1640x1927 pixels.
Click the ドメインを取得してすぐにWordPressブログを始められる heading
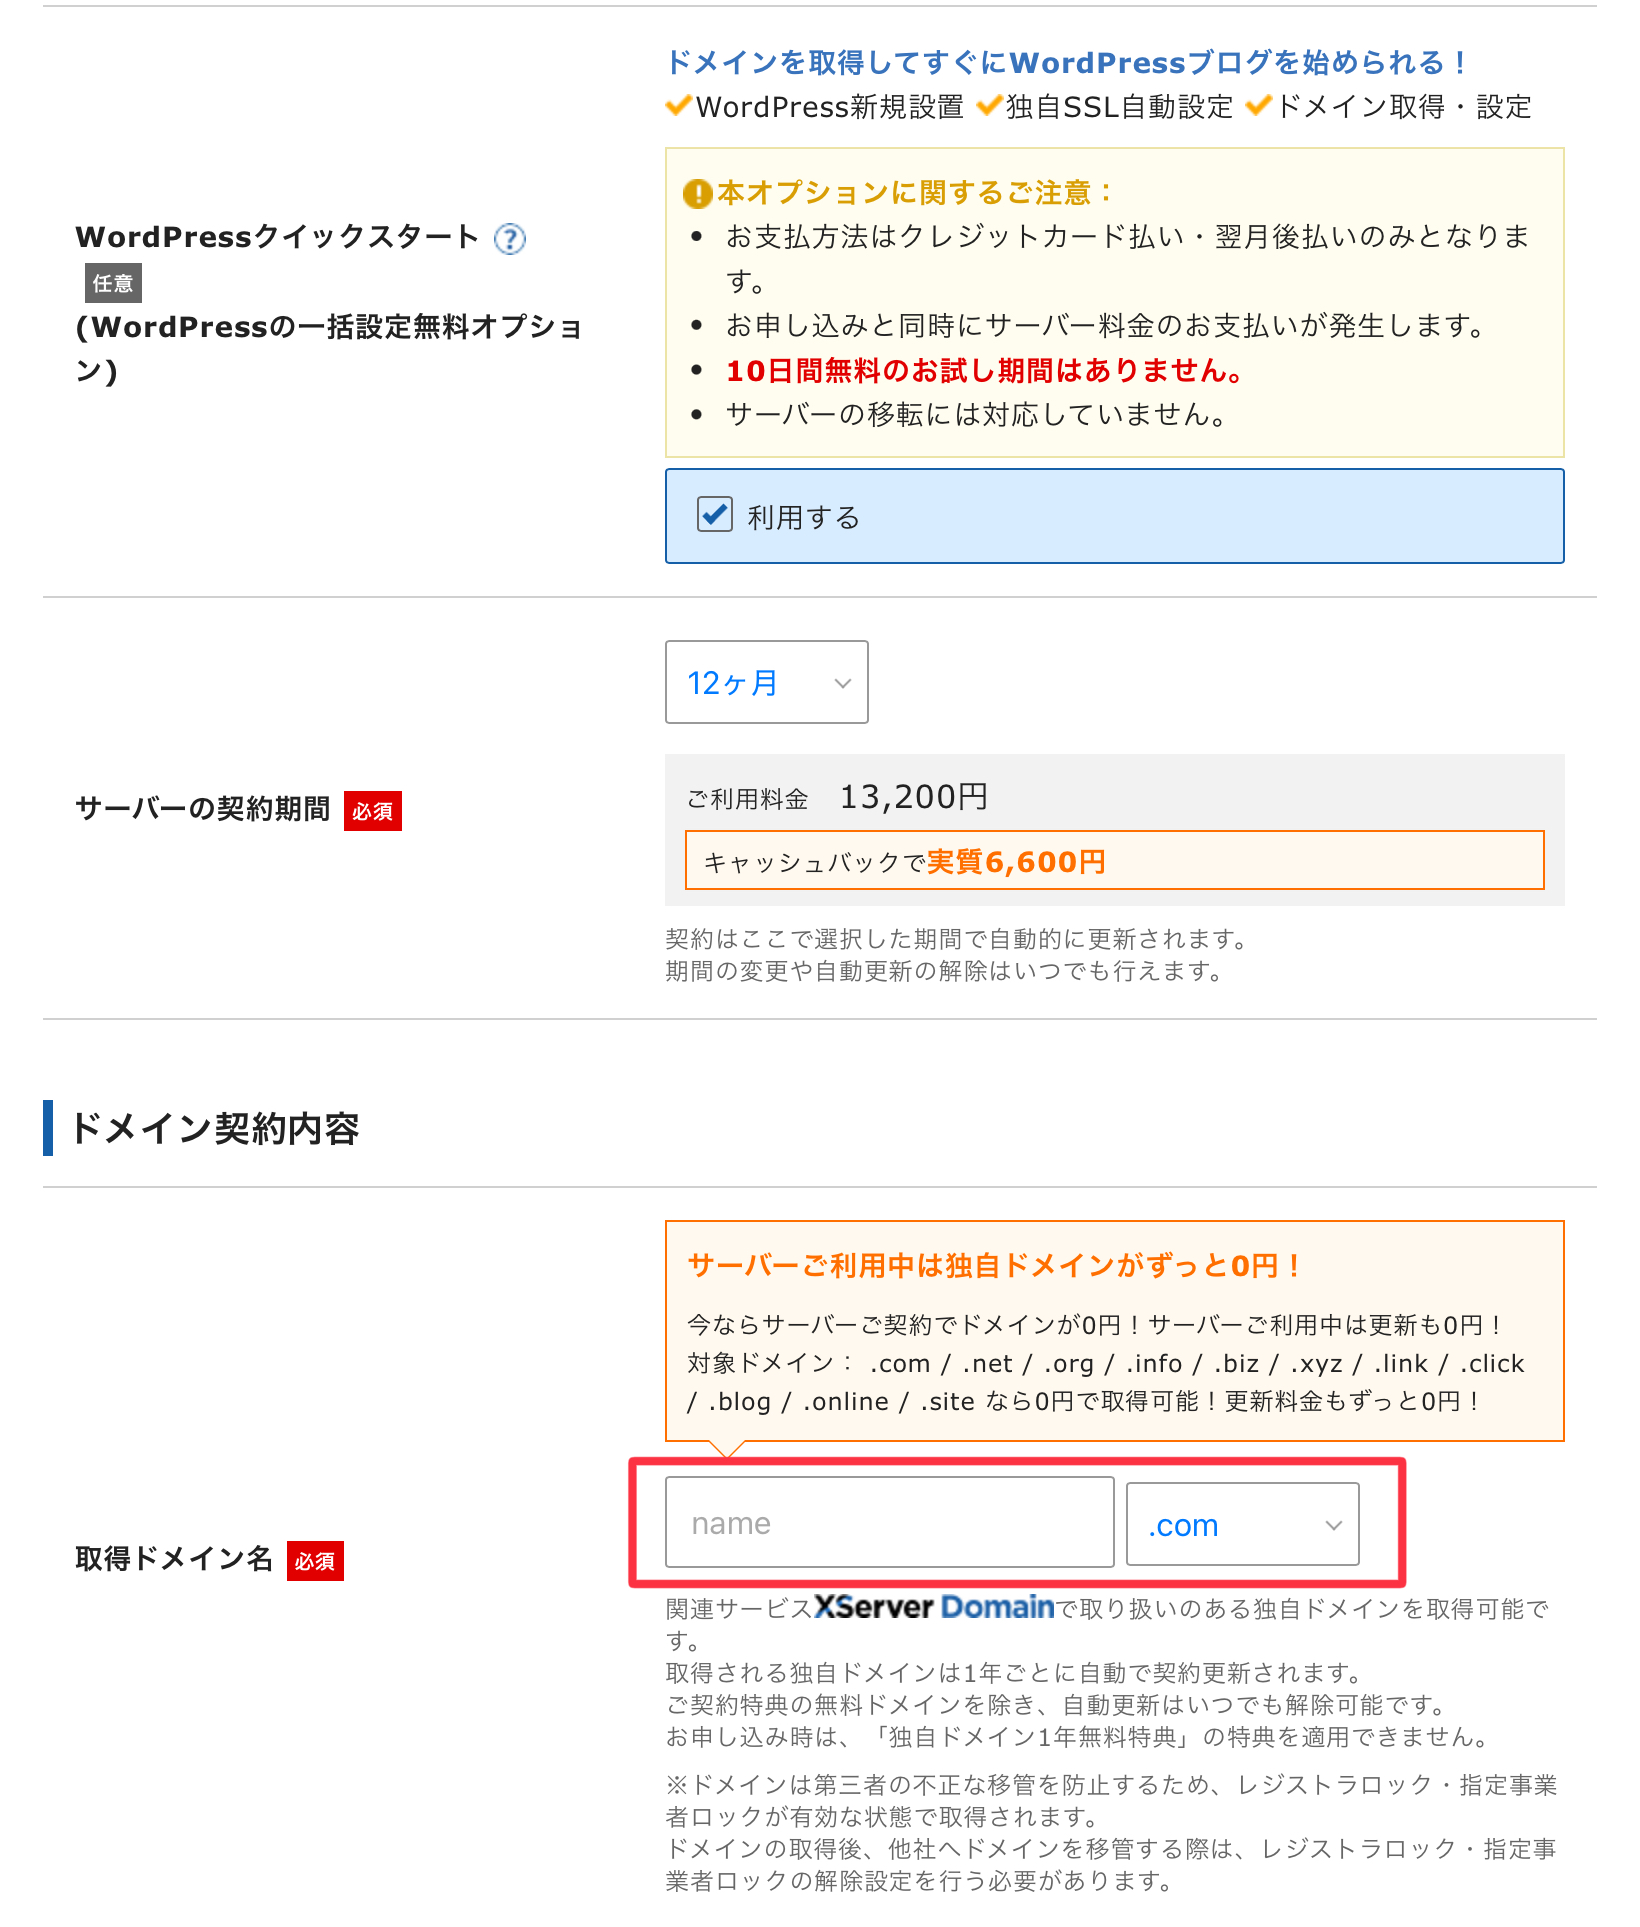1066,63
